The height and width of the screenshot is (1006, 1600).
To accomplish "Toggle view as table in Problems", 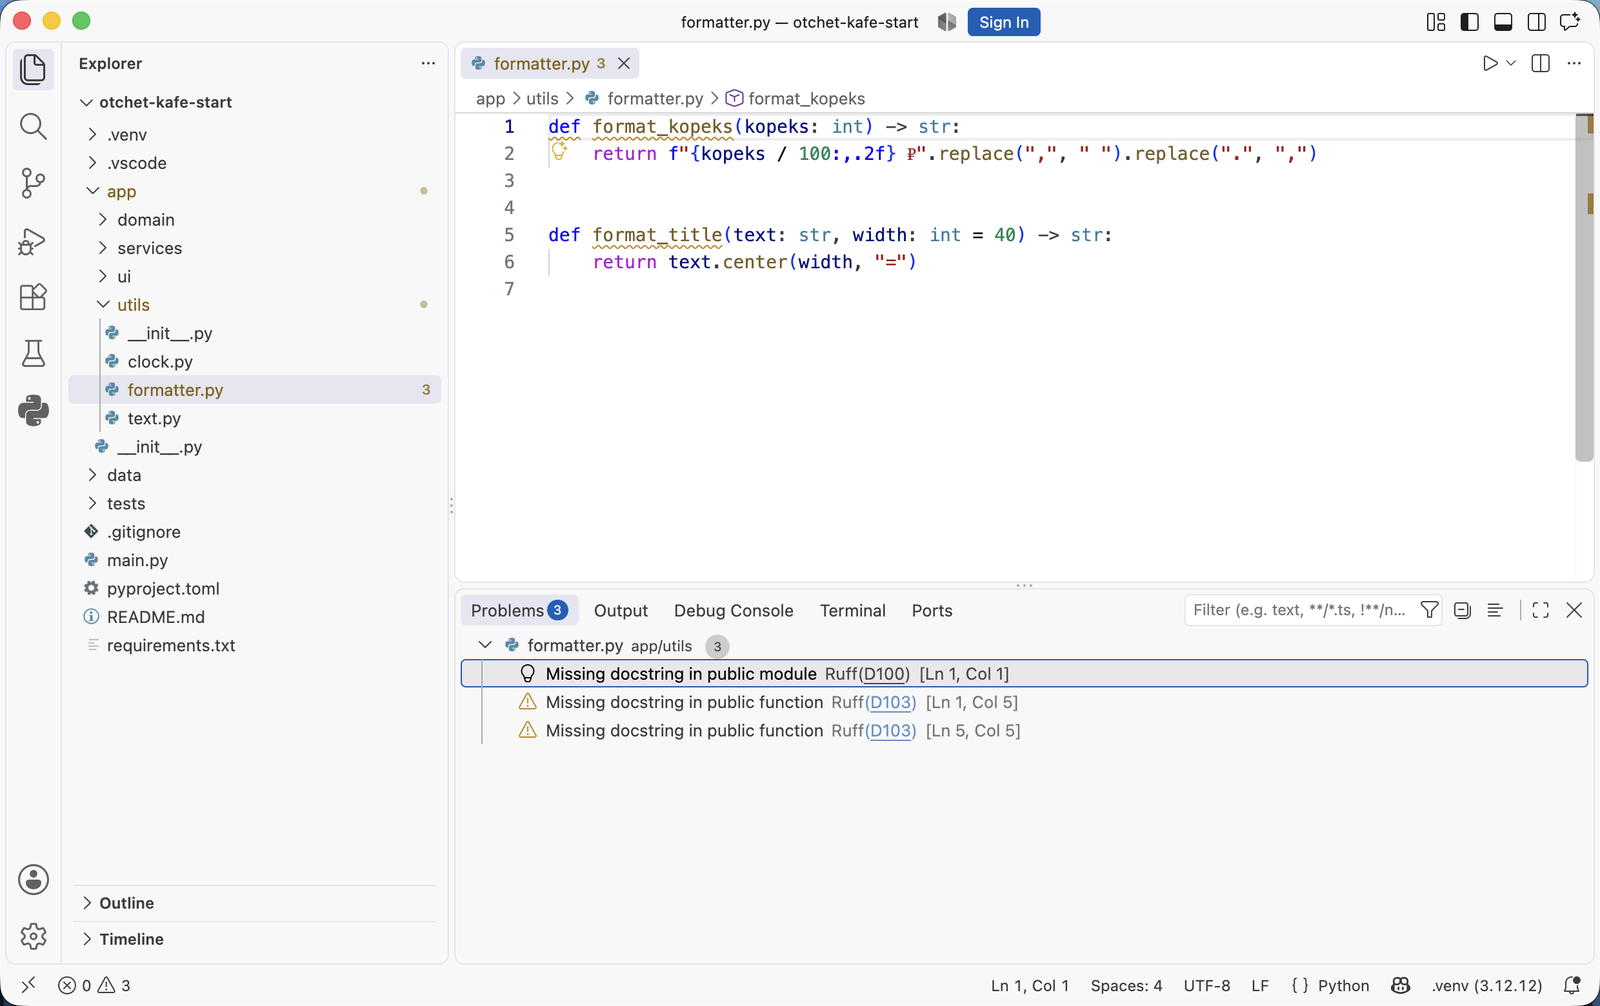I will pos(1495,610).
